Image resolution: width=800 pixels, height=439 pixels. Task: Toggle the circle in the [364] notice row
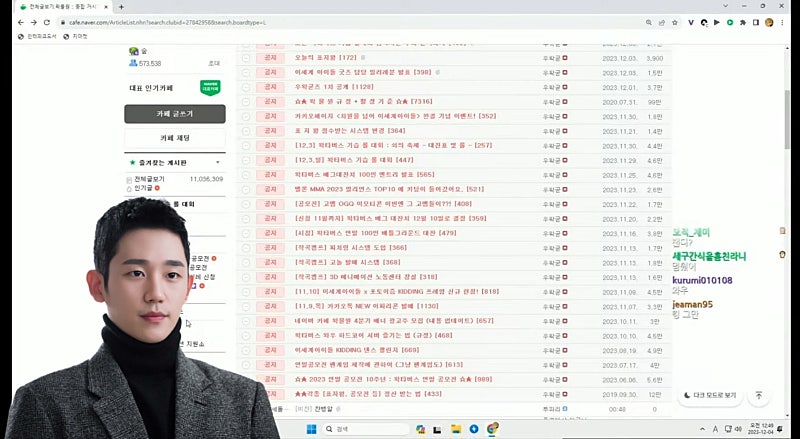pos(246,131)
